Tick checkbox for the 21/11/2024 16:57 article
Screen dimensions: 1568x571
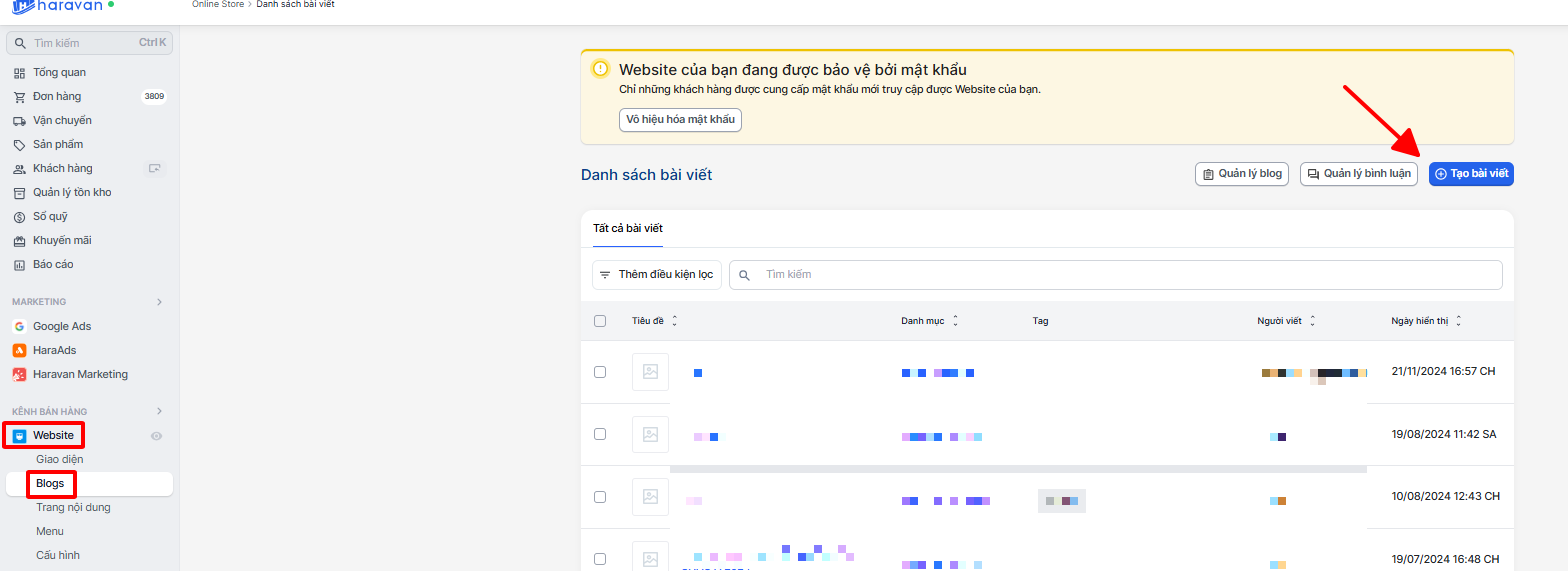[x=600, y=372]
